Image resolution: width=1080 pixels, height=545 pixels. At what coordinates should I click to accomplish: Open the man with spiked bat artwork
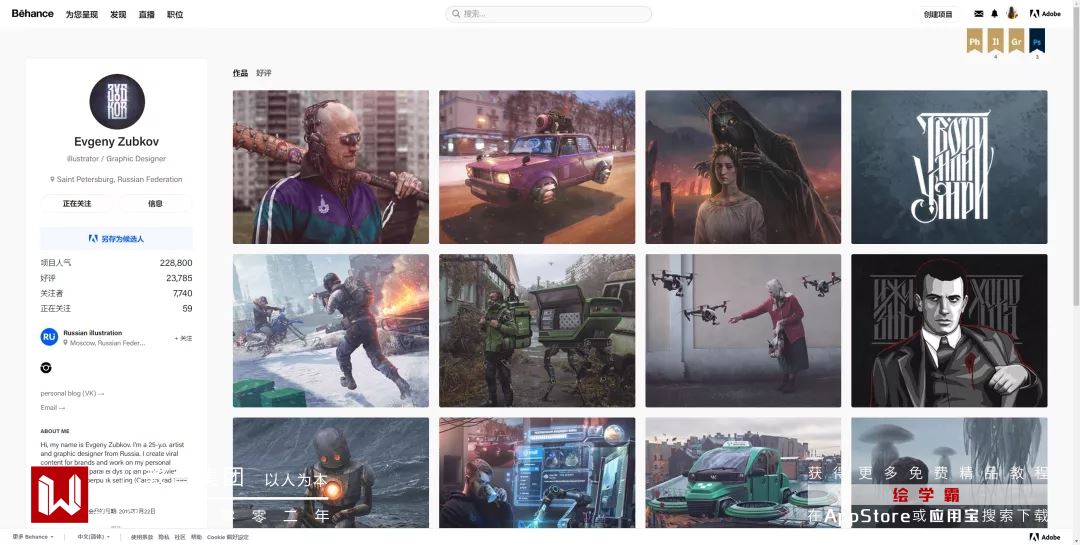[x=331, y=167]
